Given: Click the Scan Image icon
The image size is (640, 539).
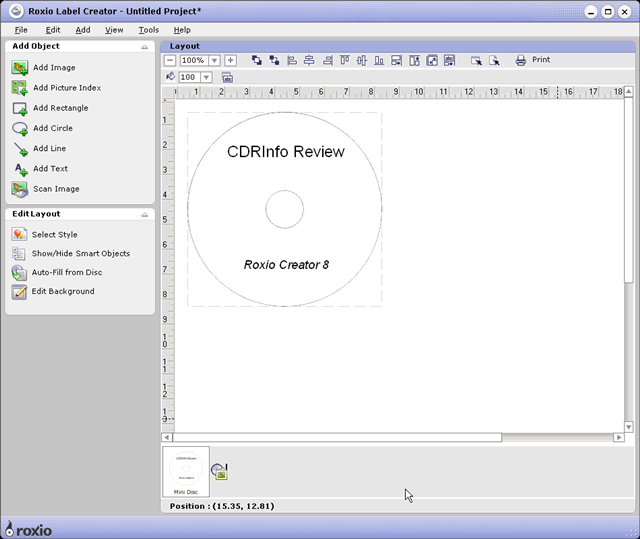Looking at the screenshot, I should point(20,189).
